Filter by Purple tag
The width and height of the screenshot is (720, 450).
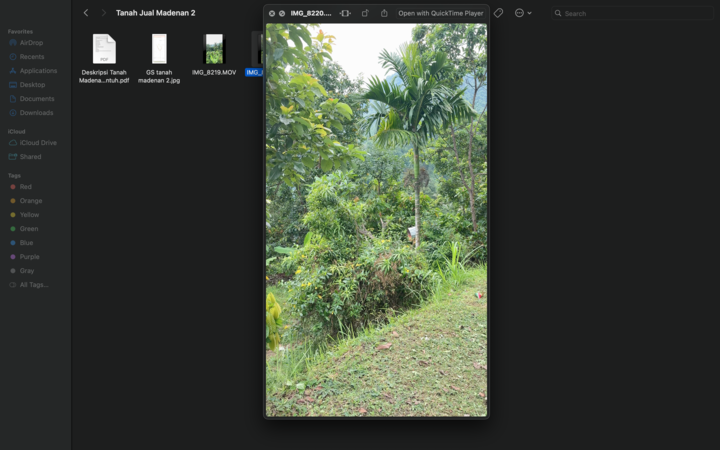[29, 257]
